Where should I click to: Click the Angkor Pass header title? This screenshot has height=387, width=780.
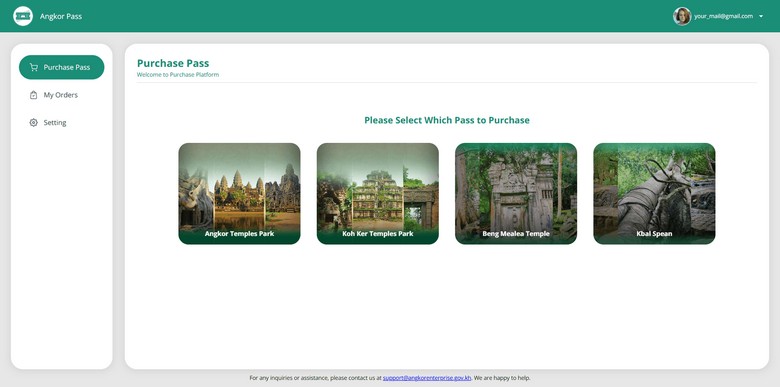pyautogui.click(x=61, y=16)
